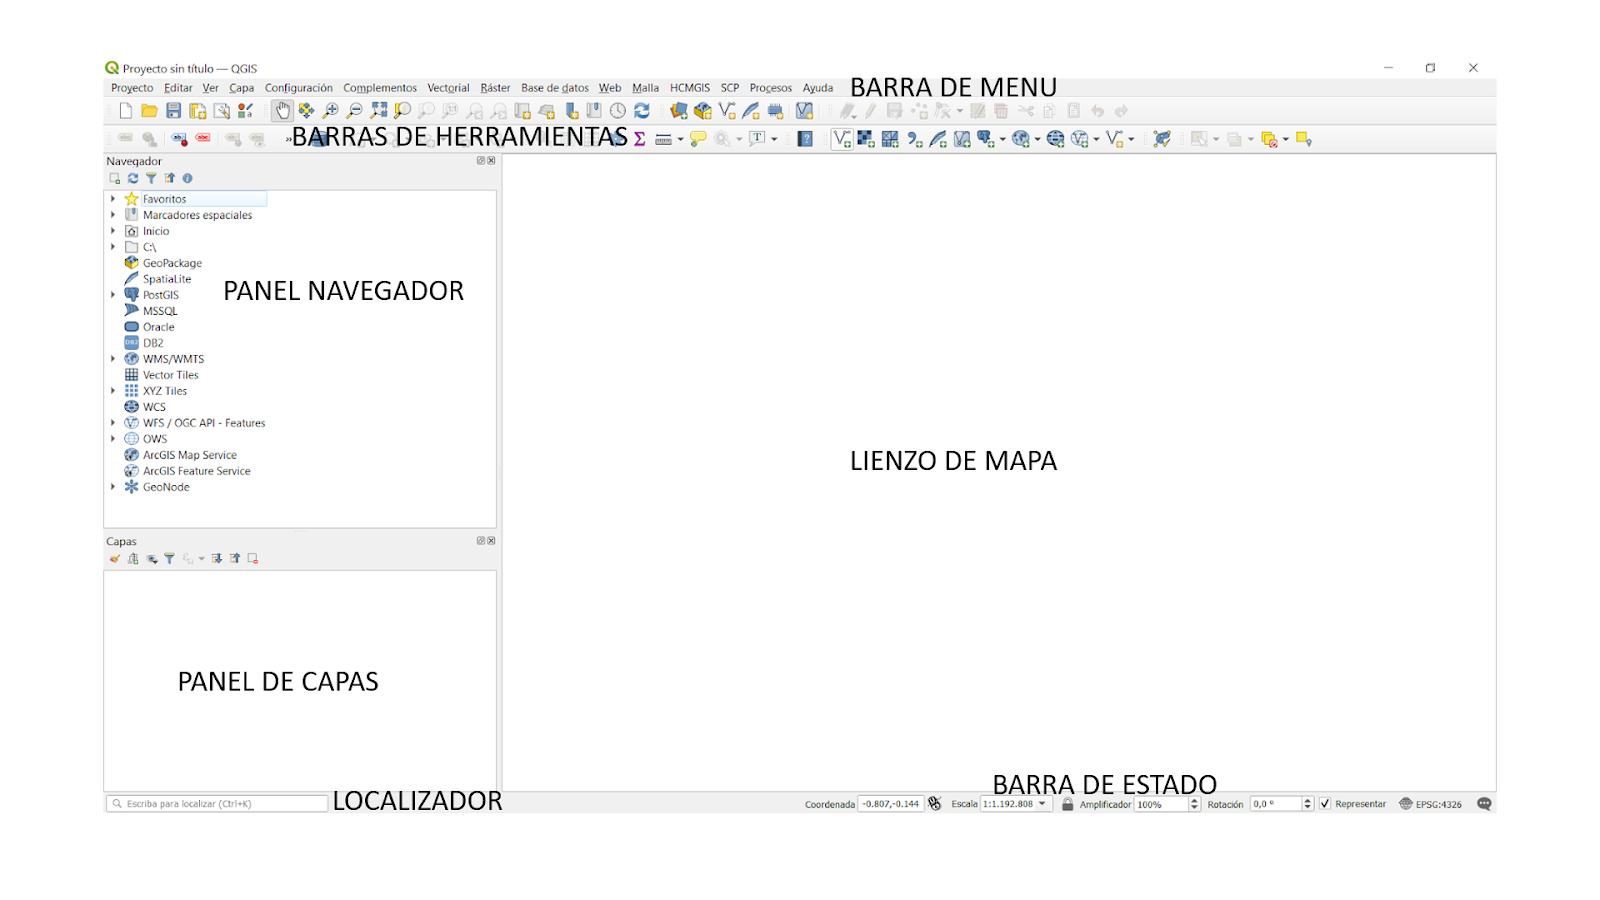Expand the PostGIS tree node
Image resolution: width=1600 pixels, height=900 pixels.
click(113, 295)
